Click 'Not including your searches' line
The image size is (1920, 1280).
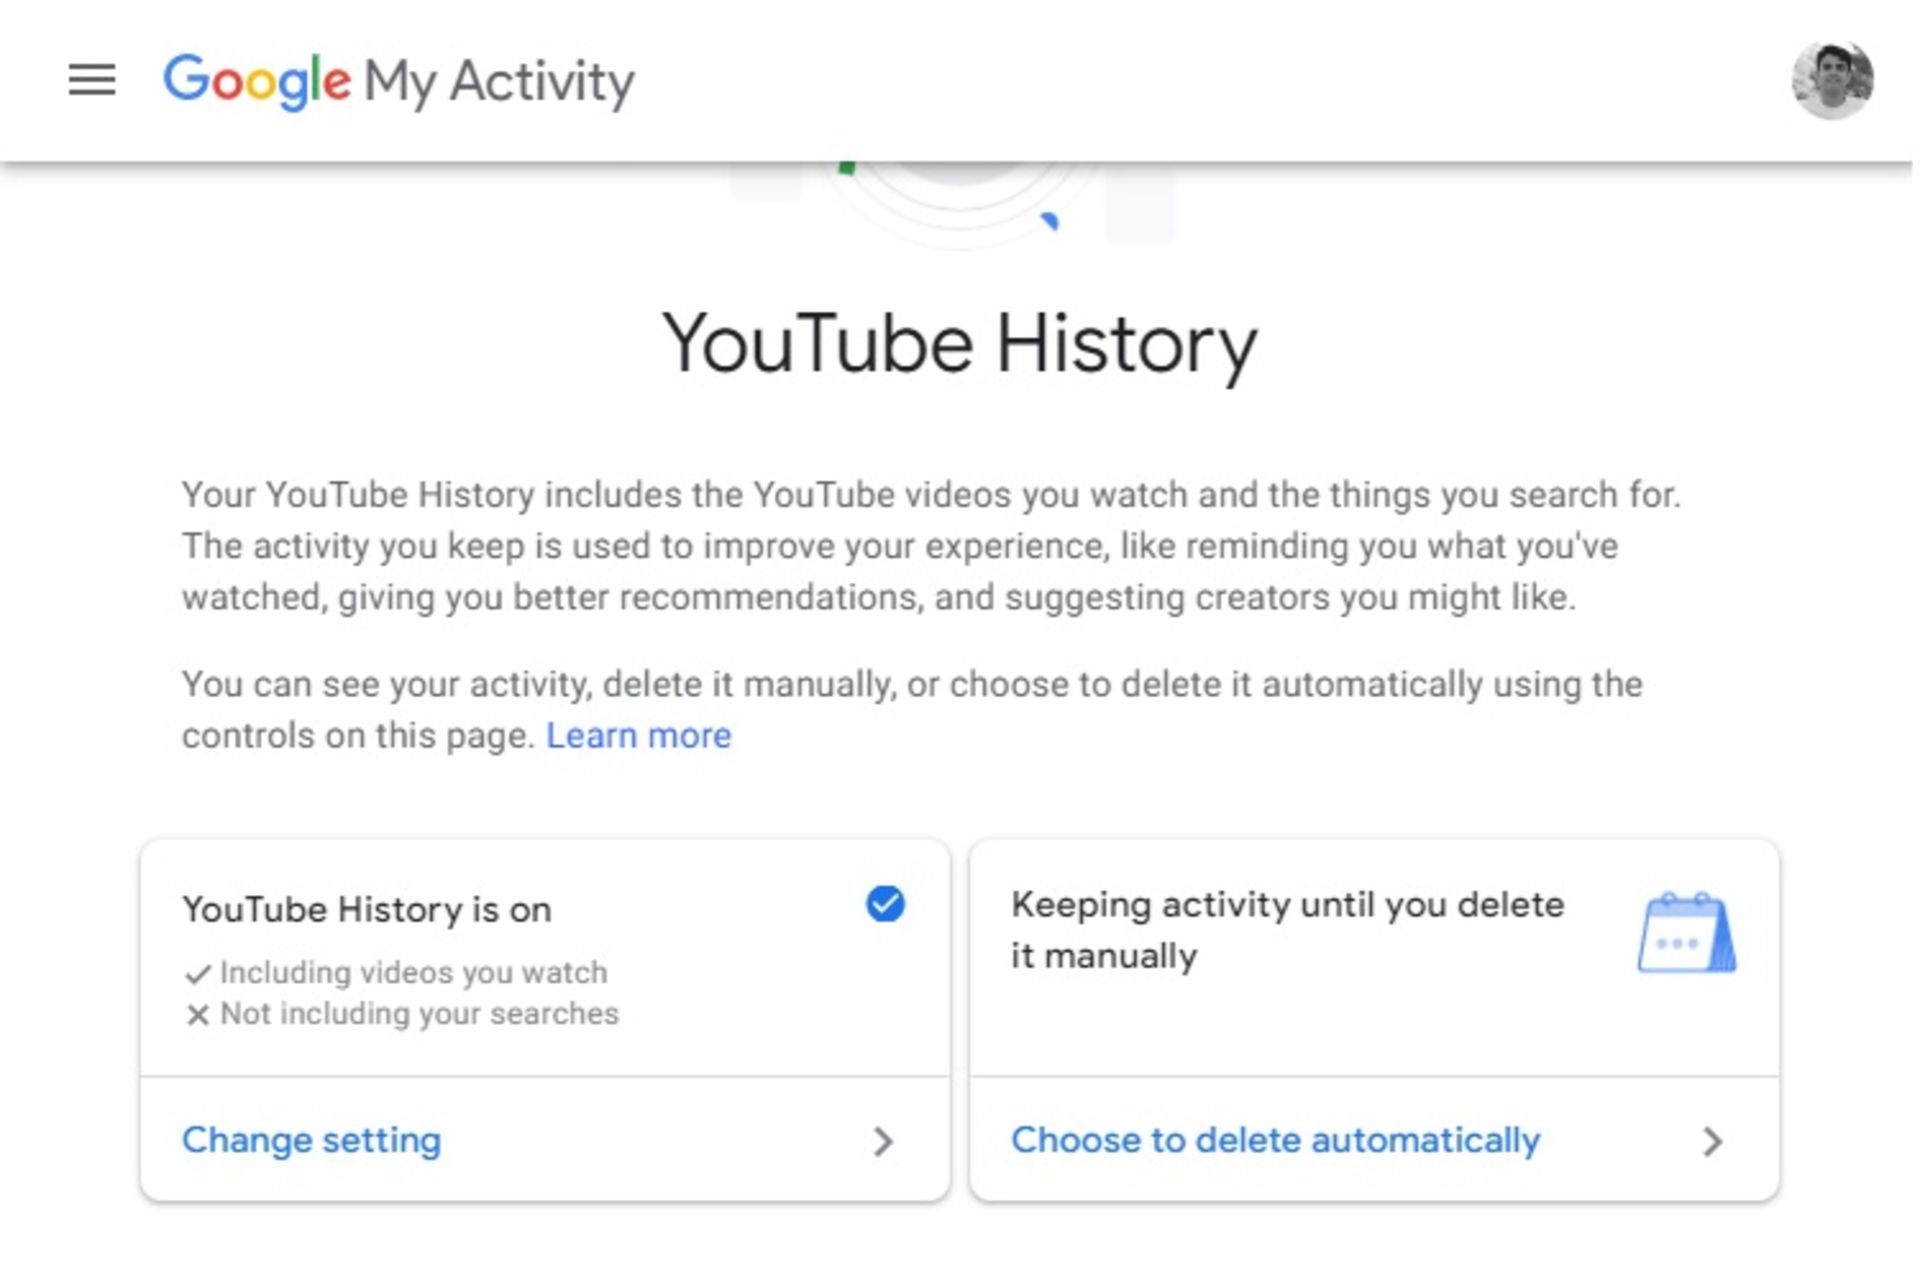[x=419, y=1013]
